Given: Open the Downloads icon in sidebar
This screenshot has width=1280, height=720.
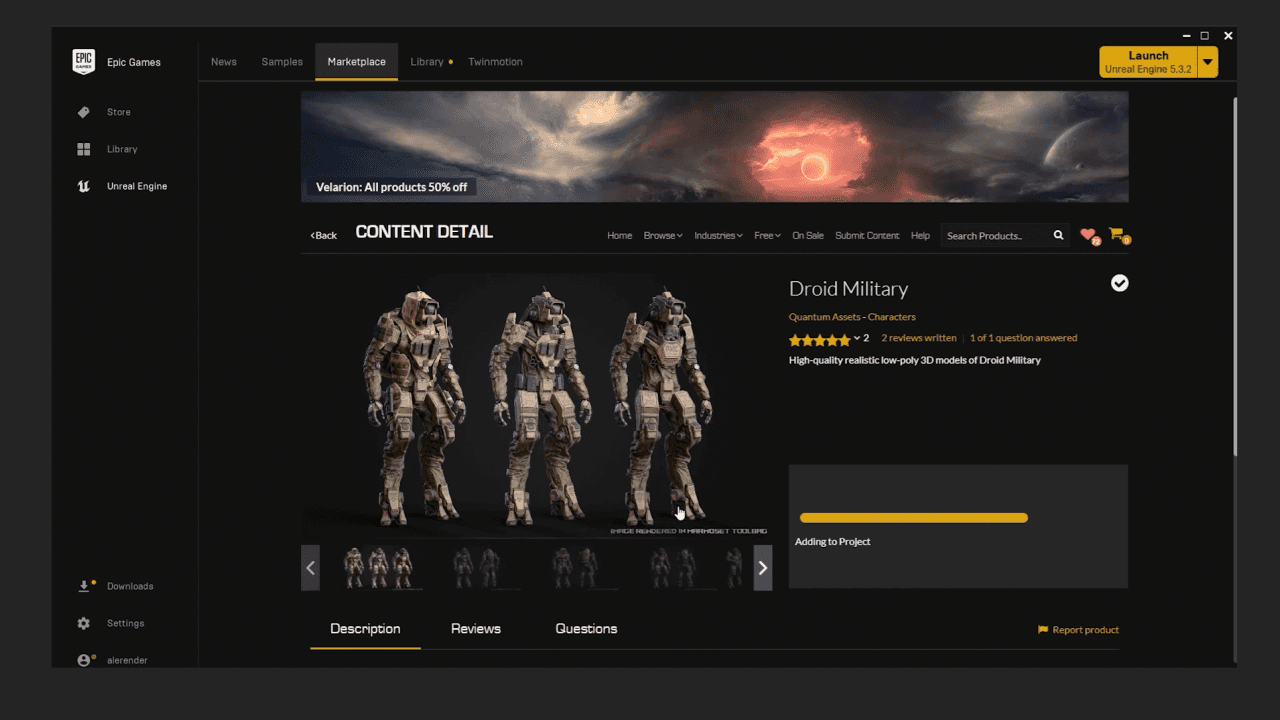Looking at the screenshot, I should [84, 586].
